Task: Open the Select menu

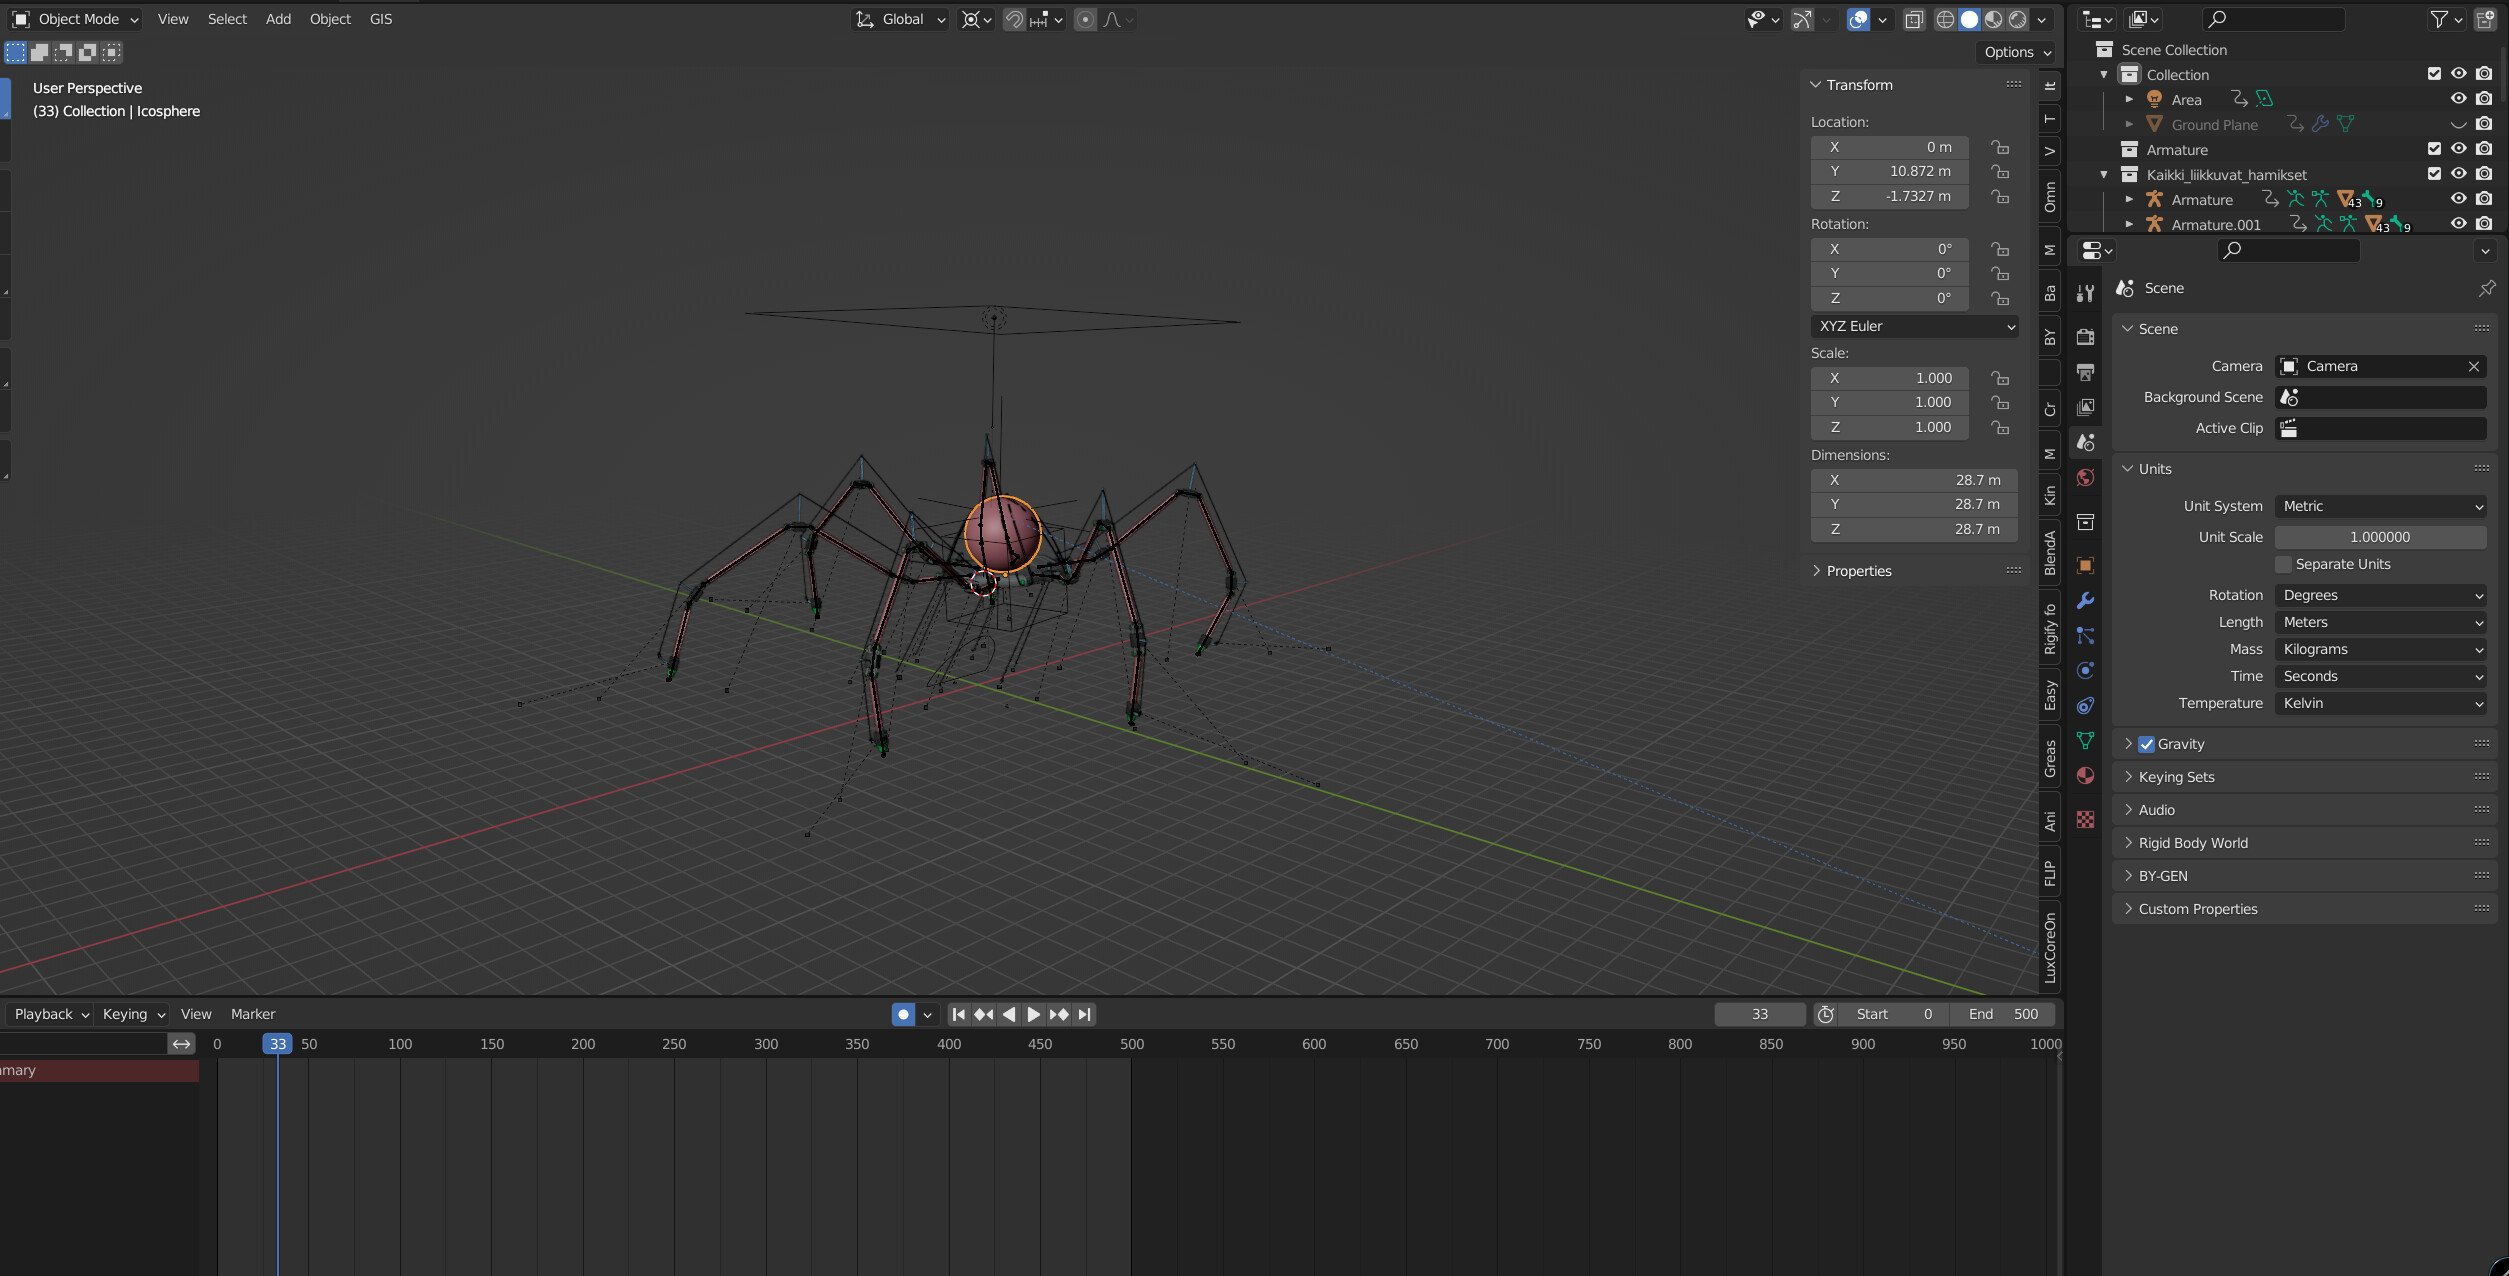Action: [x=227, y=19]
